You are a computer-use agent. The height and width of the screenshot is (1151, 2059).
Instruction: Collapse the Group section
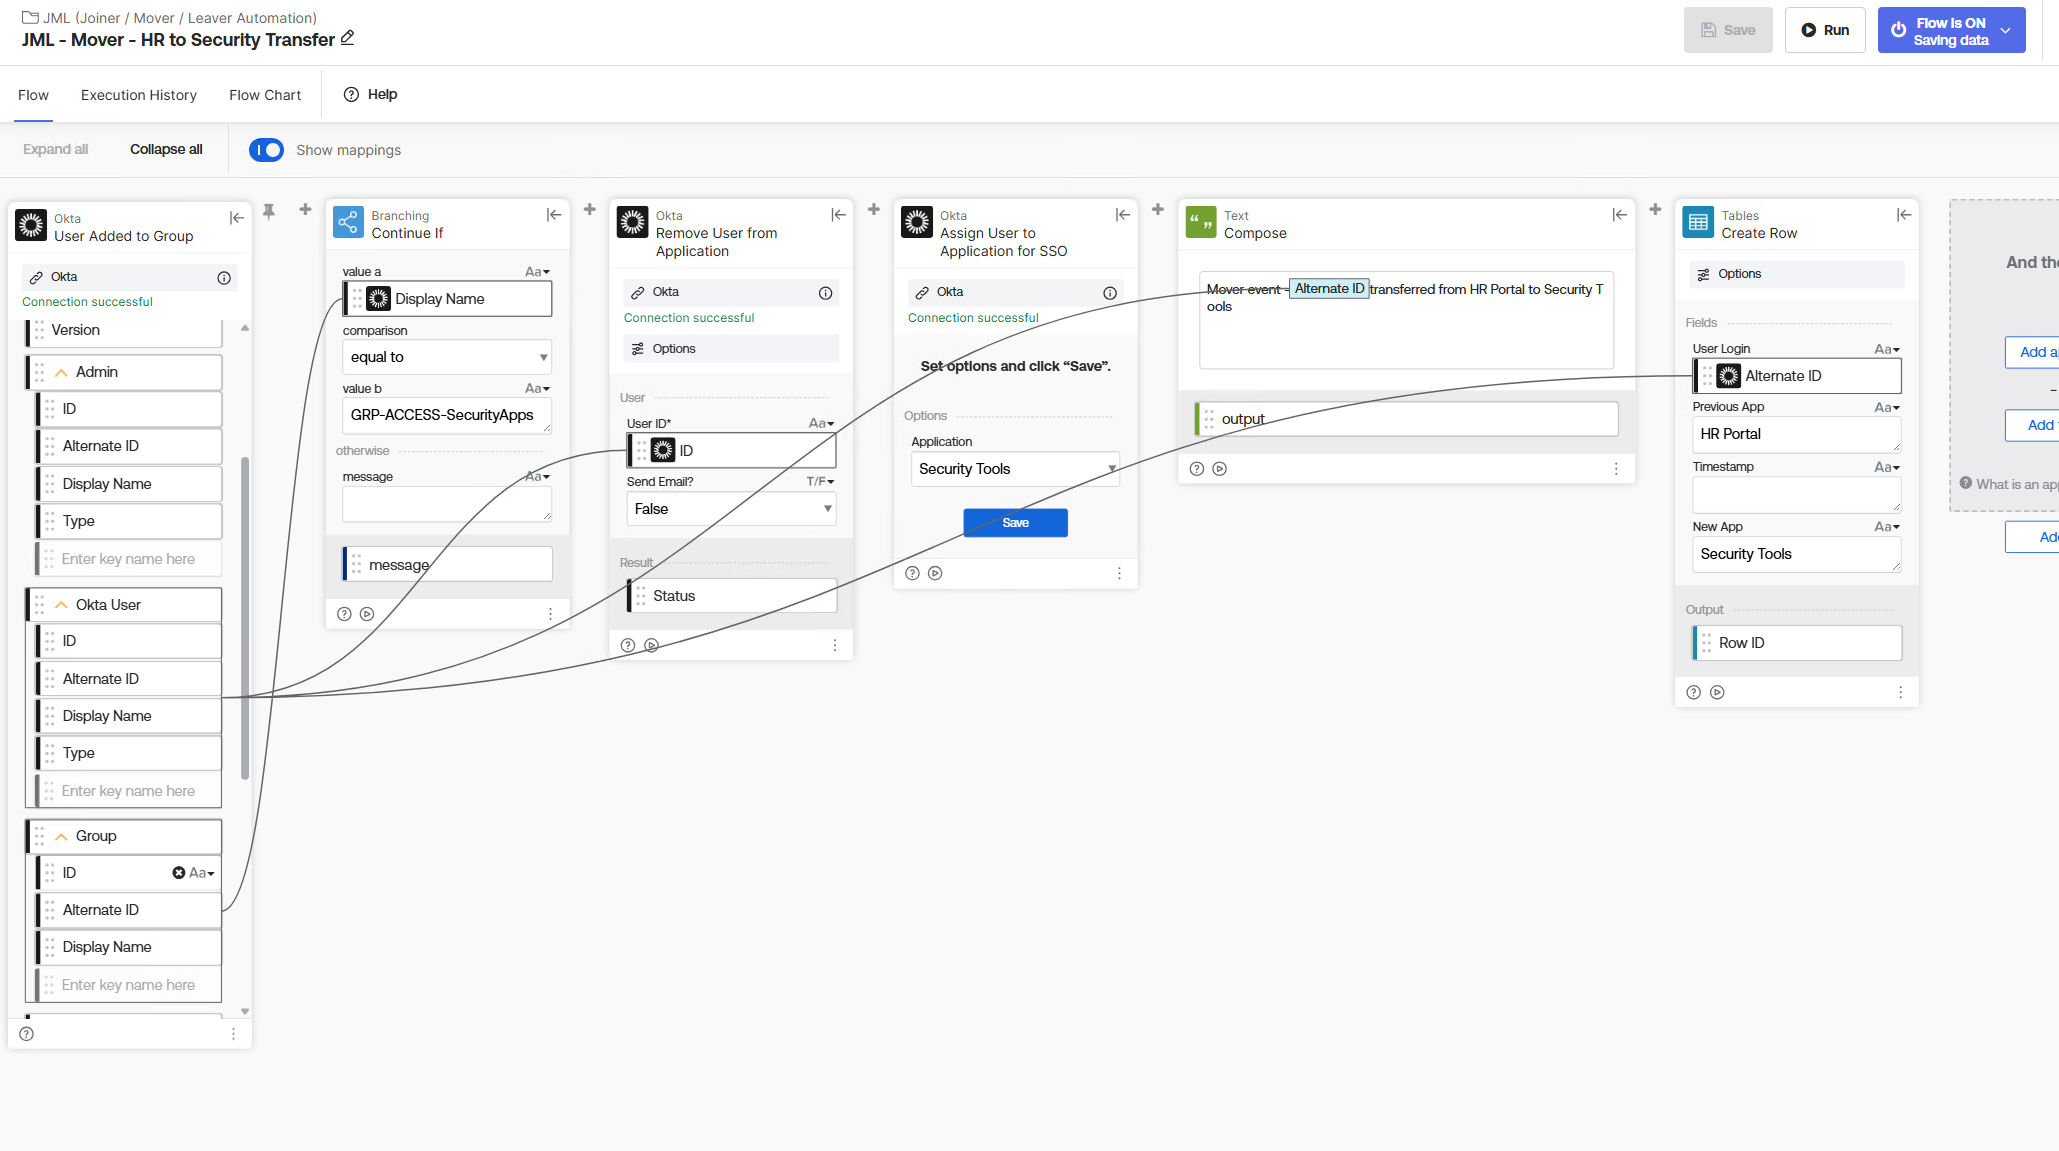[61, 836]
